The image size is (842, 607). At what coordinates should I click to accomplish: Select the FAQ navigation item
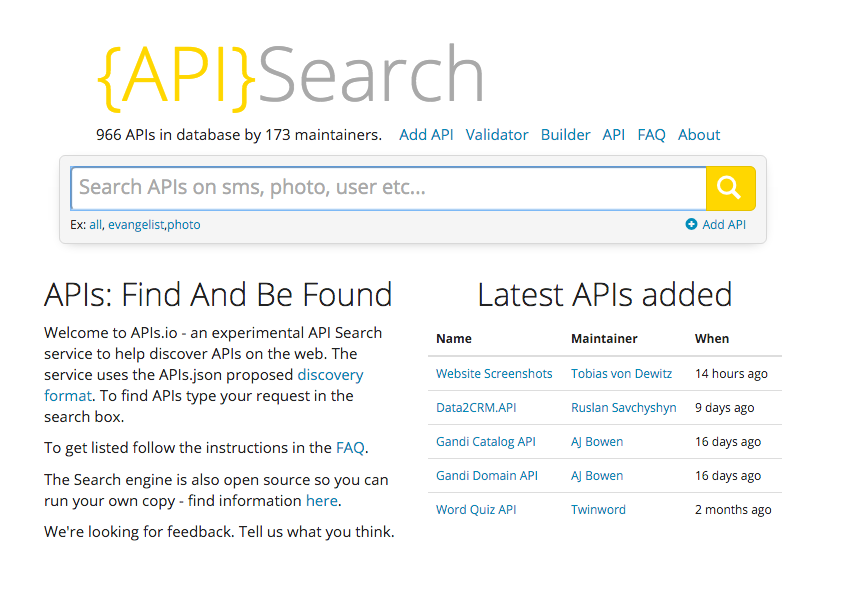pos(651,134)
